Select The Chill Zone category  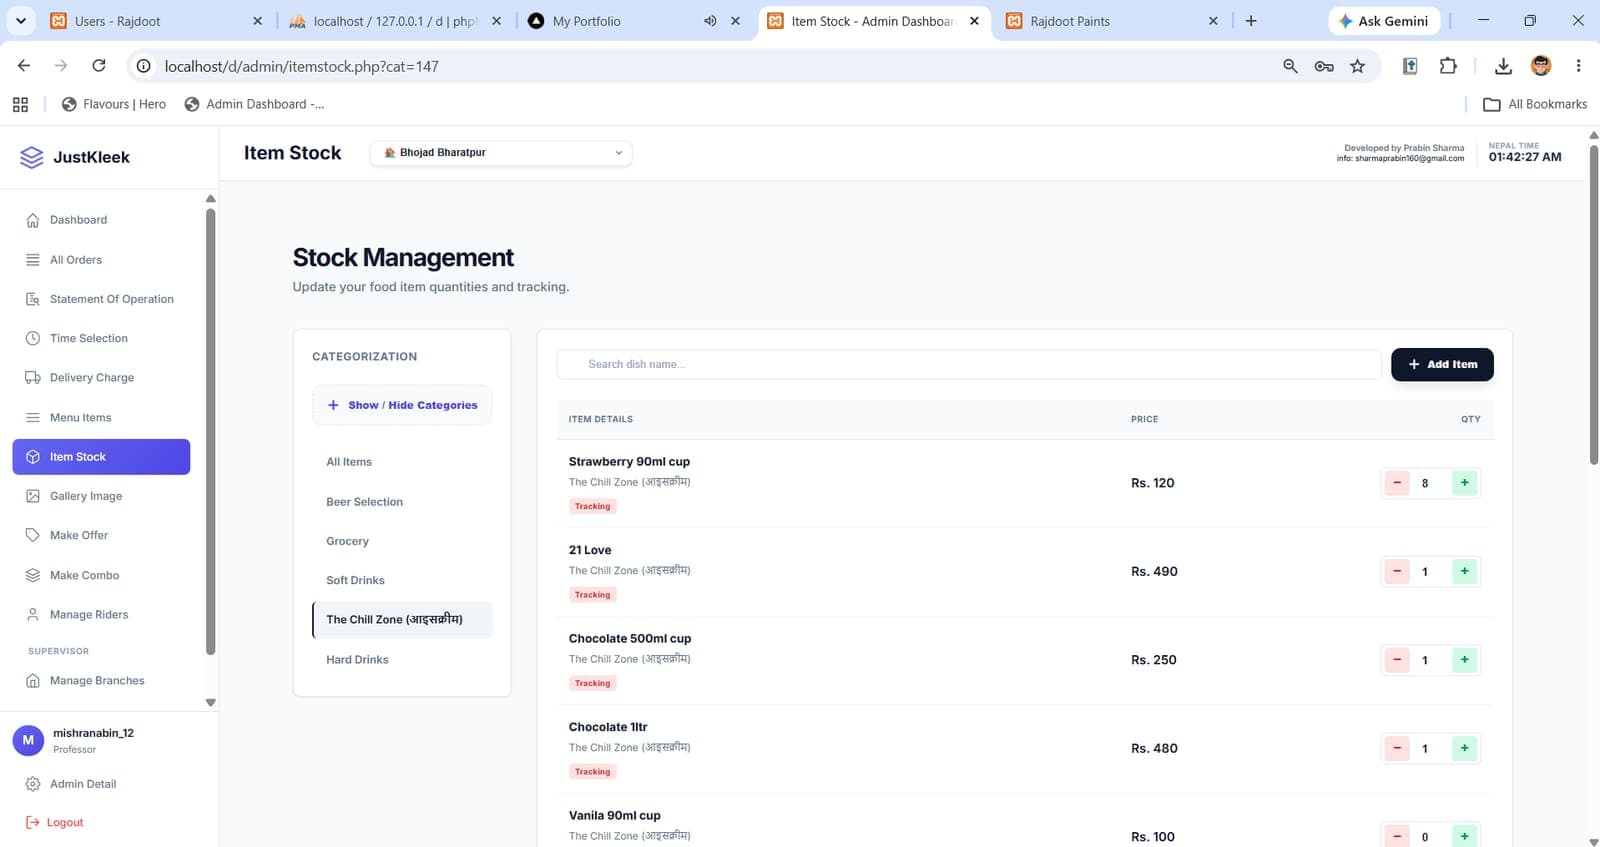(x=402, y=620)
